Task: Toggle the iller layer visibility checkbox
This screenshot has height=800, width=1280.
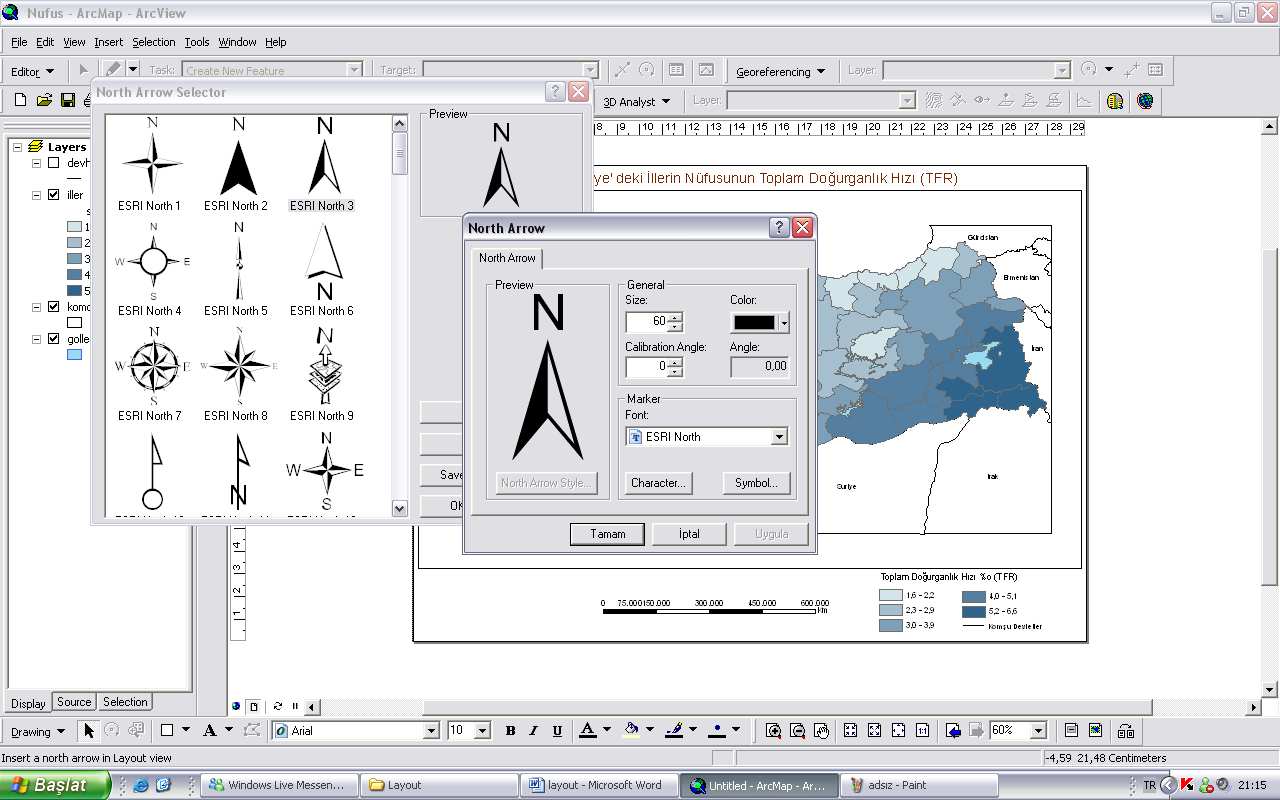Action: 54,195
